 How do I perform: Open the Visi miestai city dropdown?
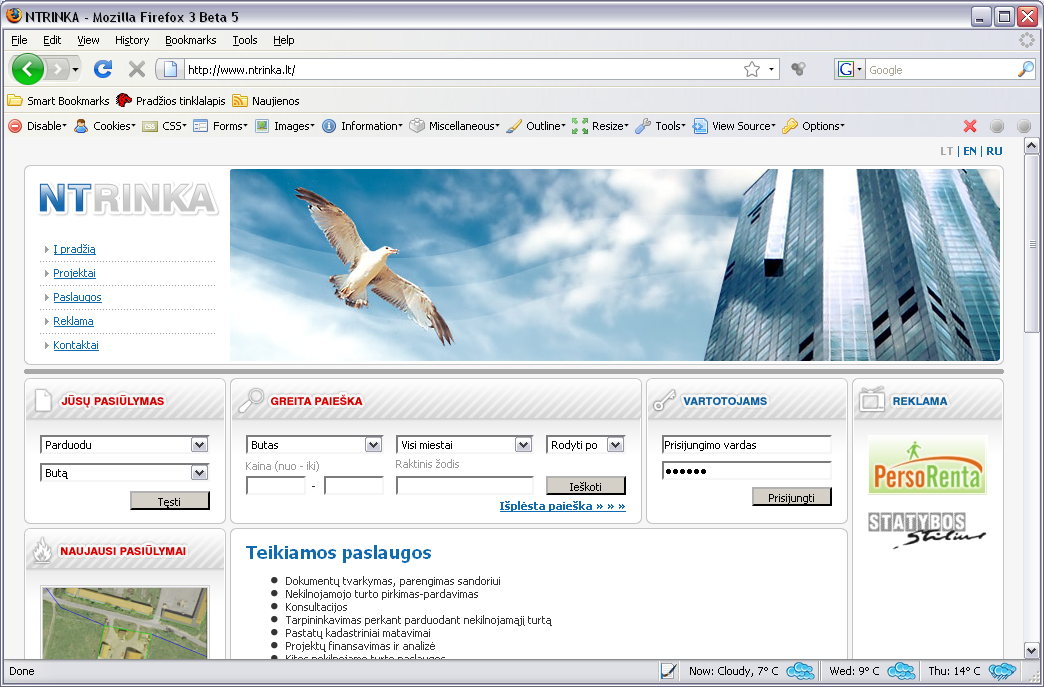pyautogui.click(x=465, y=445)
